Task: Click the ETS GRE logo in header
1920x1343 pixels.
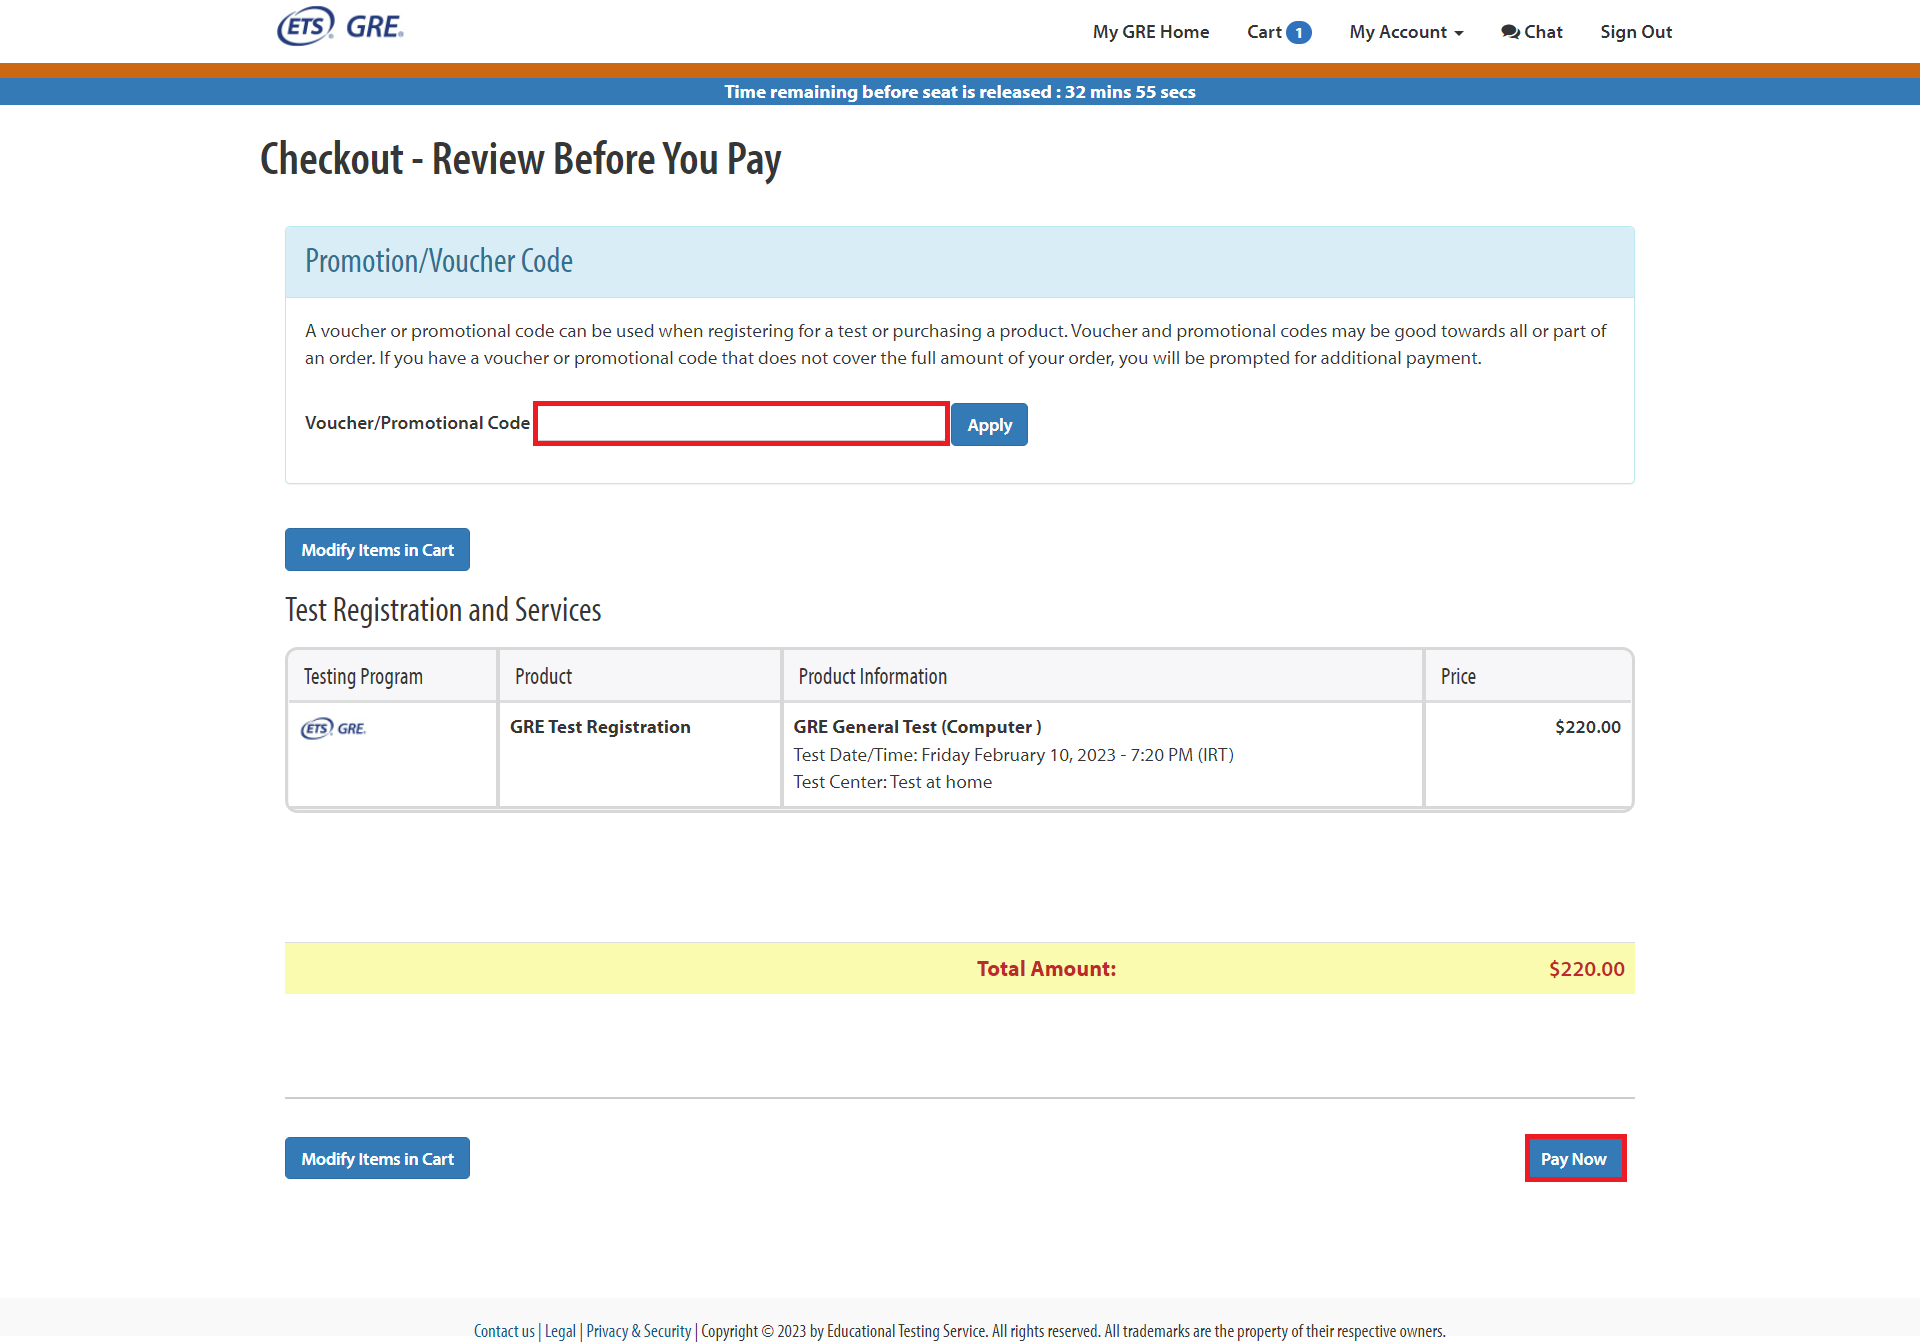Action: coord(340,26)
